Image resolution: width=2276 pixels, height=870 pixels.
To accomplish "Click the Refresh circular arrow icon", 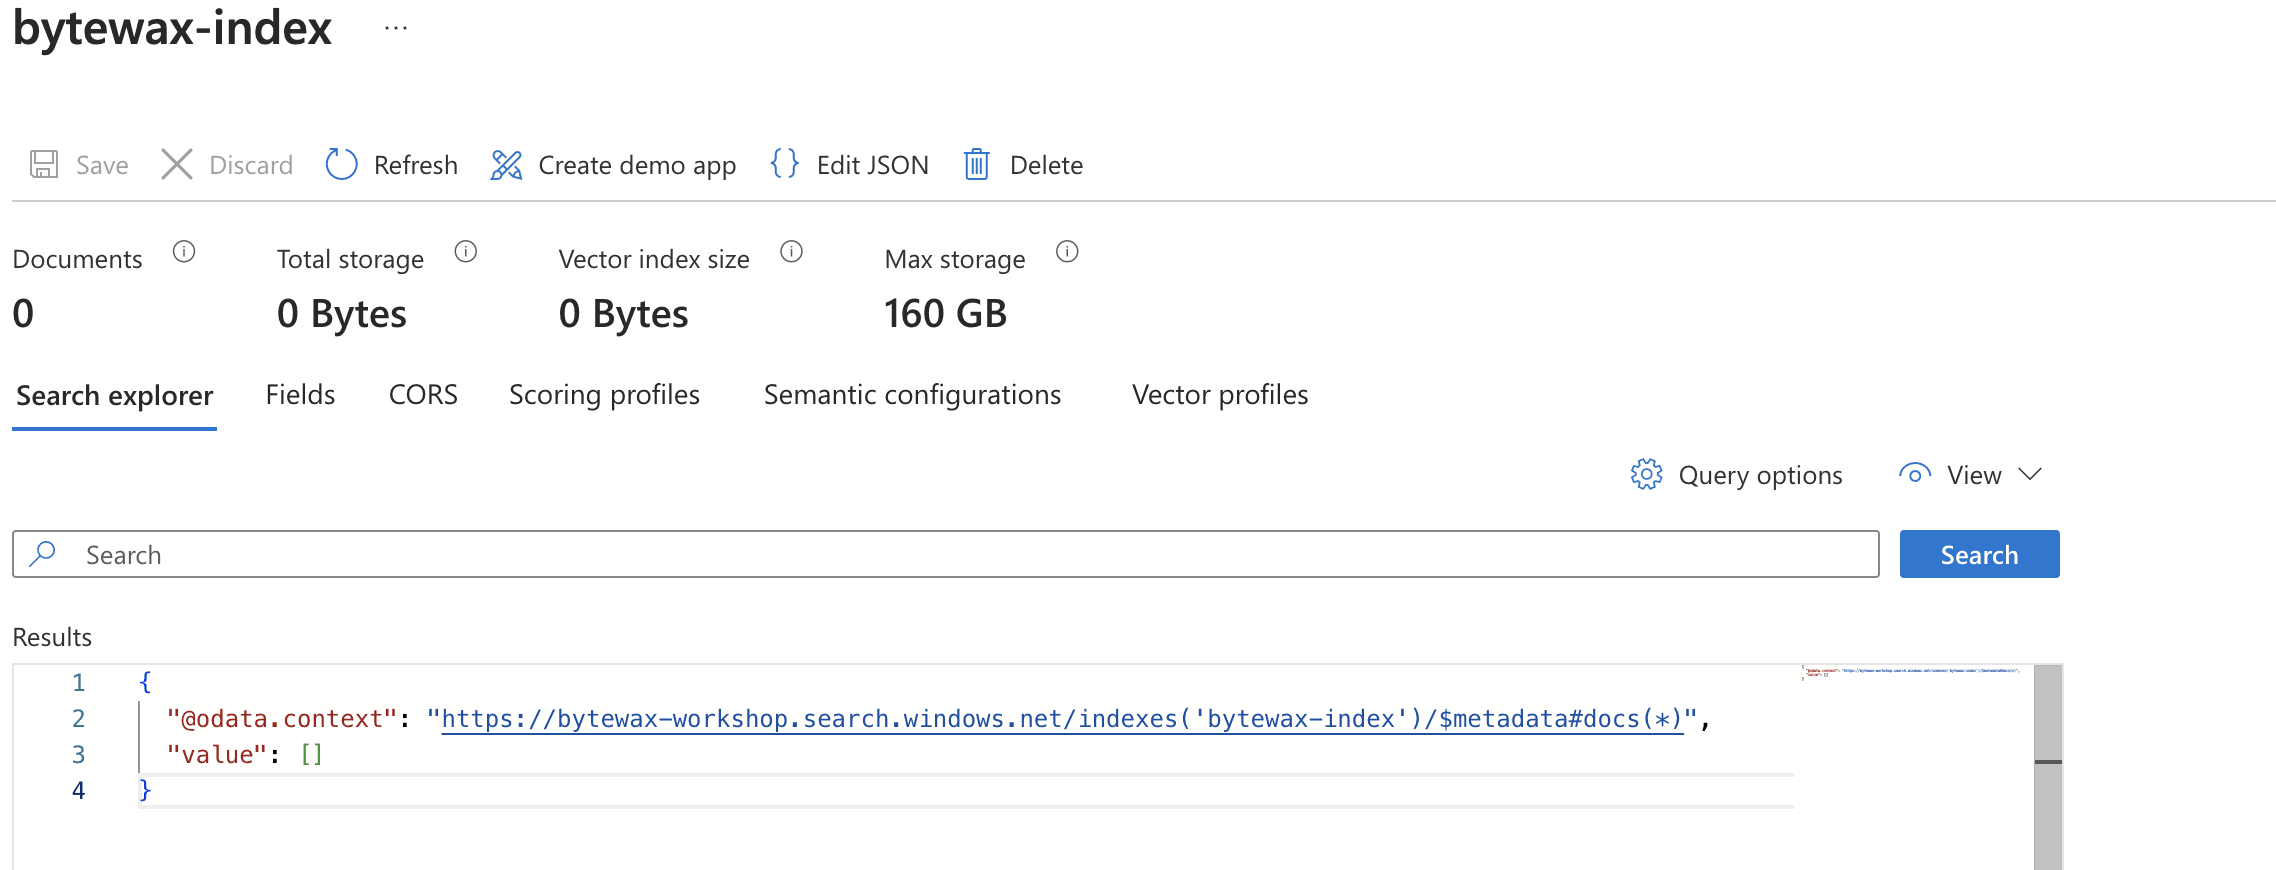I will 341,165.
